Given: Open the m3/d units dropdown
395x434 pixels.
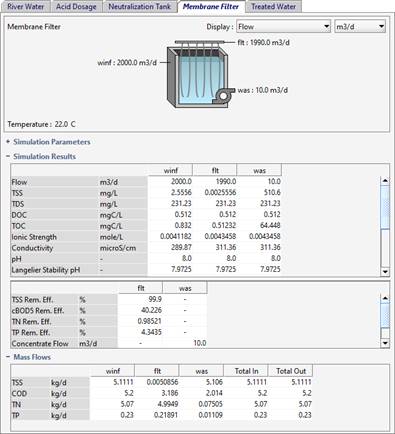Looking at the screenshot, I should (360, 27).
